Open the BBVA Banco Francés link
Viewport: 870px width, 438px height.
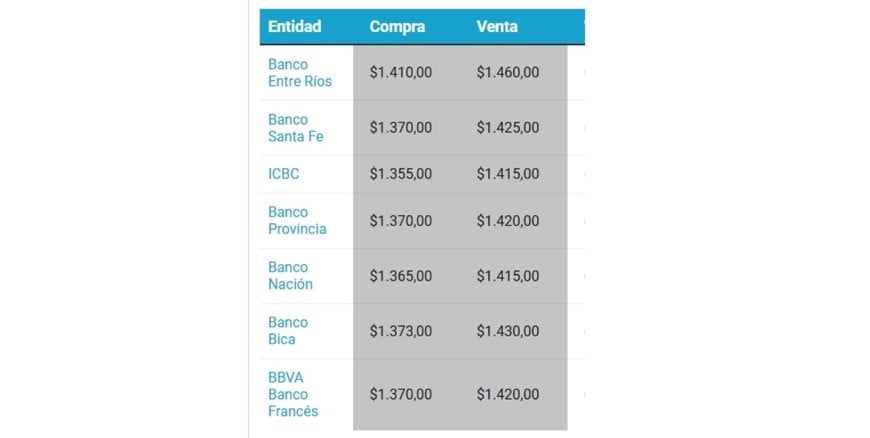pos(293,394)
